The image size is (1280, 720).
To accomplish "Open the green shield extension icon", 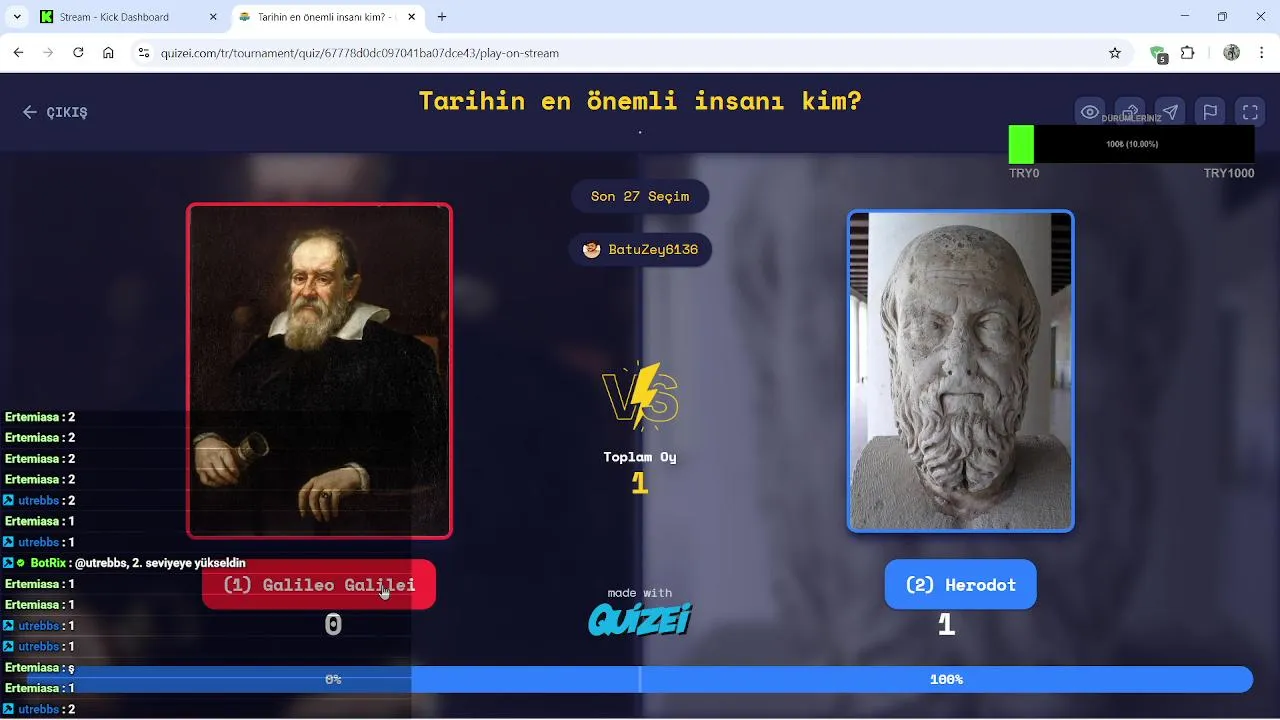I will point(1158,54).
